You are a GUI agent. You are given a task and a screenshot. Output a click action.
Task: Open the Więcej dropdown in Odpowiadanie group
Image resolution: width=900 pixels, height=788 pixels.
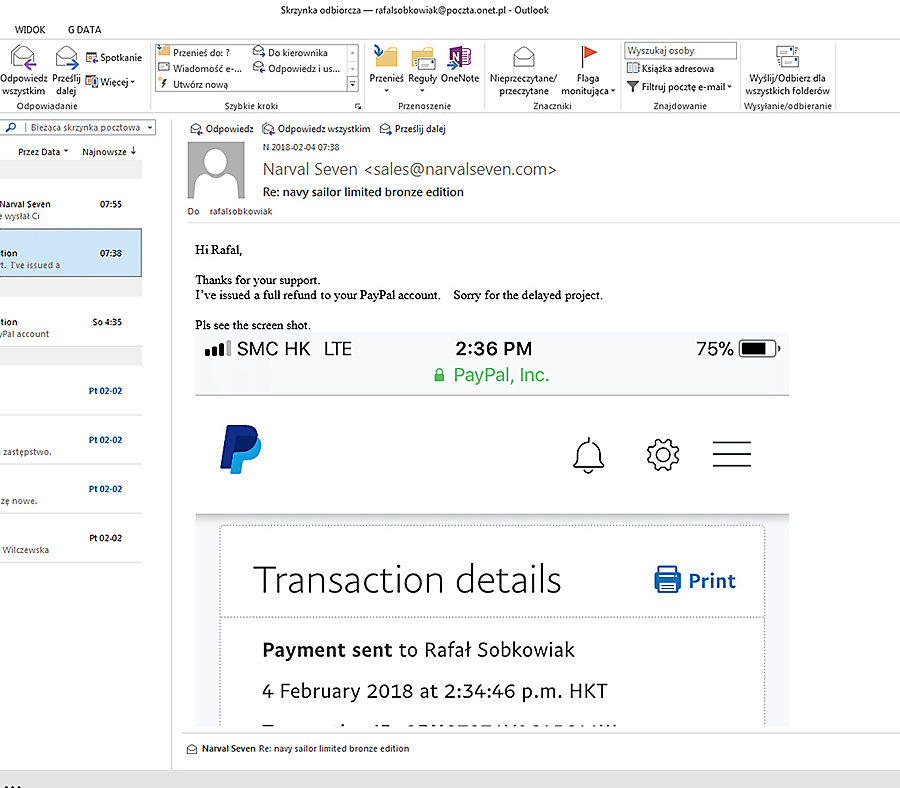(110, 81)
